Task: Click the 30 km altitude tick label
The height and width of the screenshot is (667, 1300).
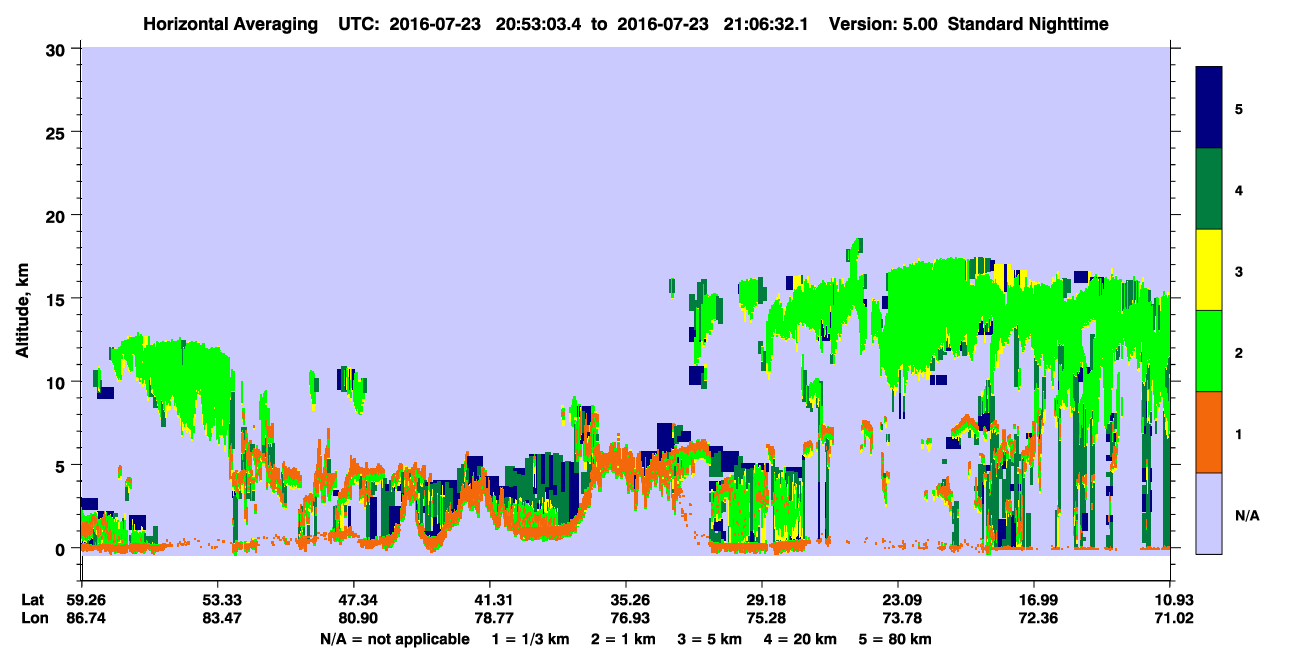Action: point(55,49)
